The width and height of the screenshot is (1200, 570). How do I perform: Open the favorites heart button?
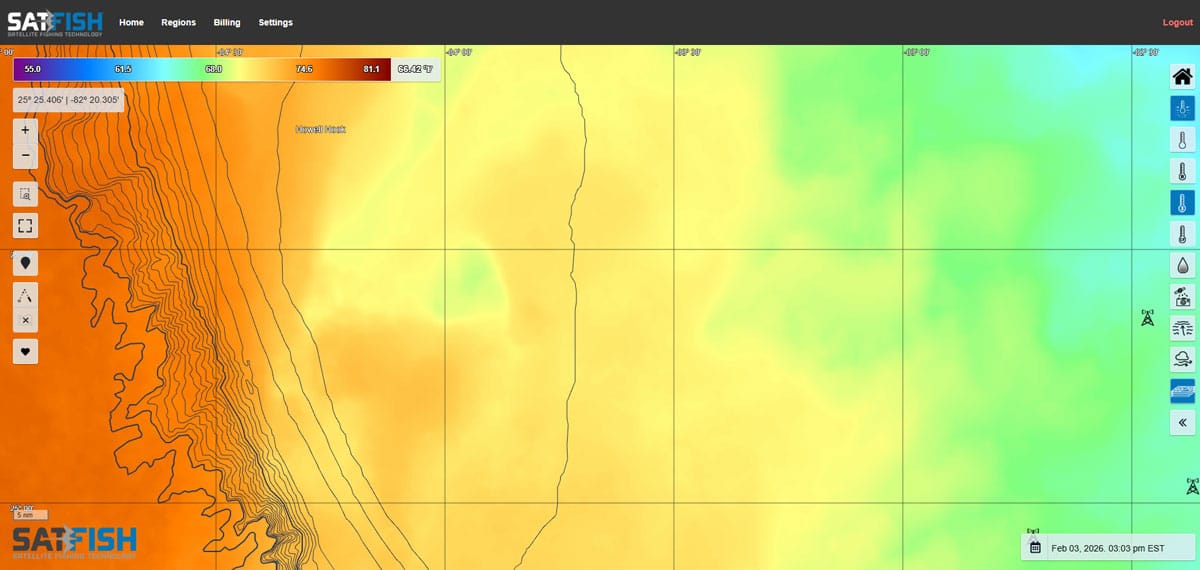pyautogui.click(x=25, y=351)
